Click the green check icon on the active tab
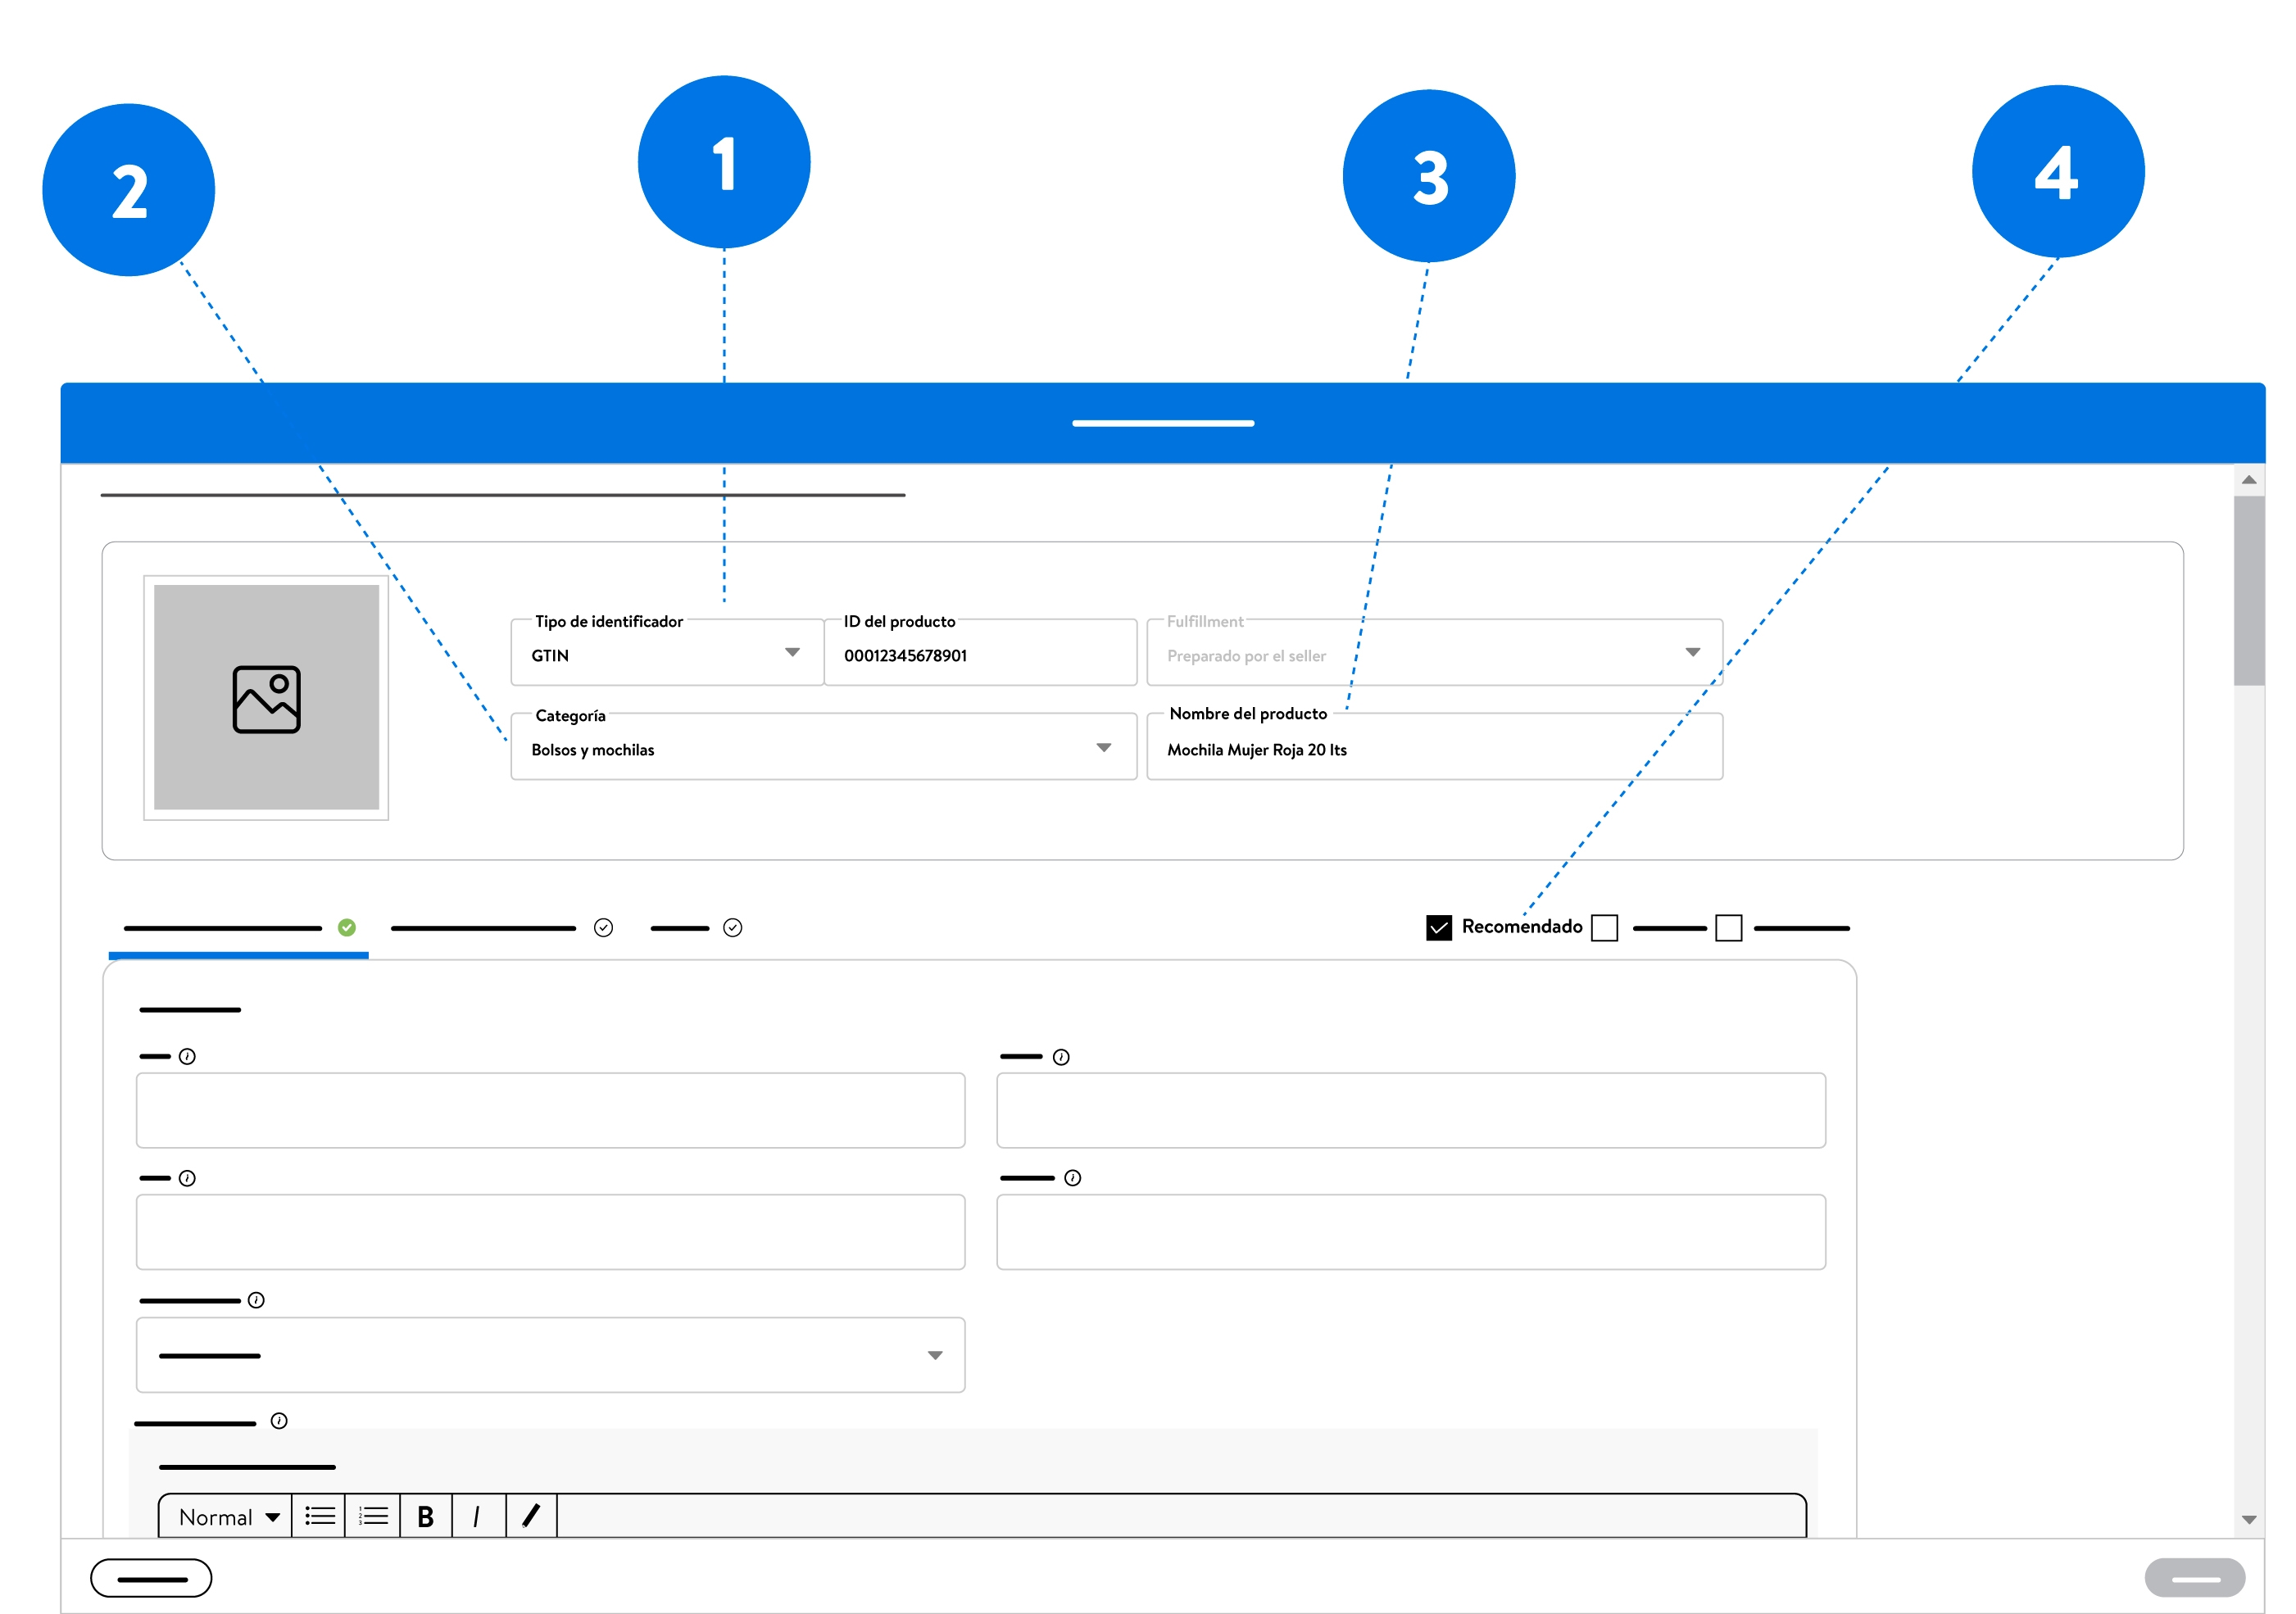2296x1614 pixels. [347, 928]
